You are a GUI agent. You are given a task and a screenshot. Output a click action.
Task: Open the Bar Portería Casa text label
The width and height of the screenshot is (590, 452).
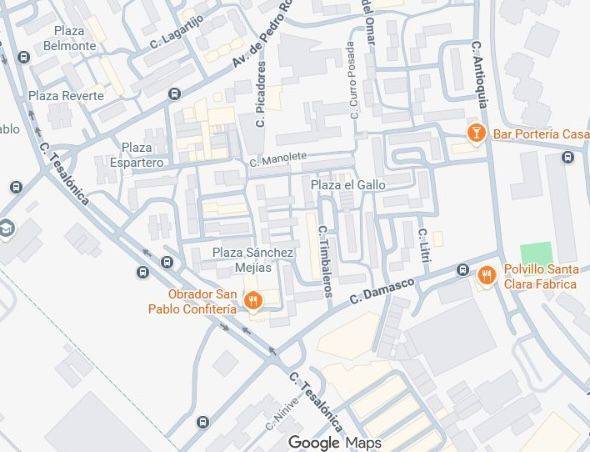pos(541,134)
